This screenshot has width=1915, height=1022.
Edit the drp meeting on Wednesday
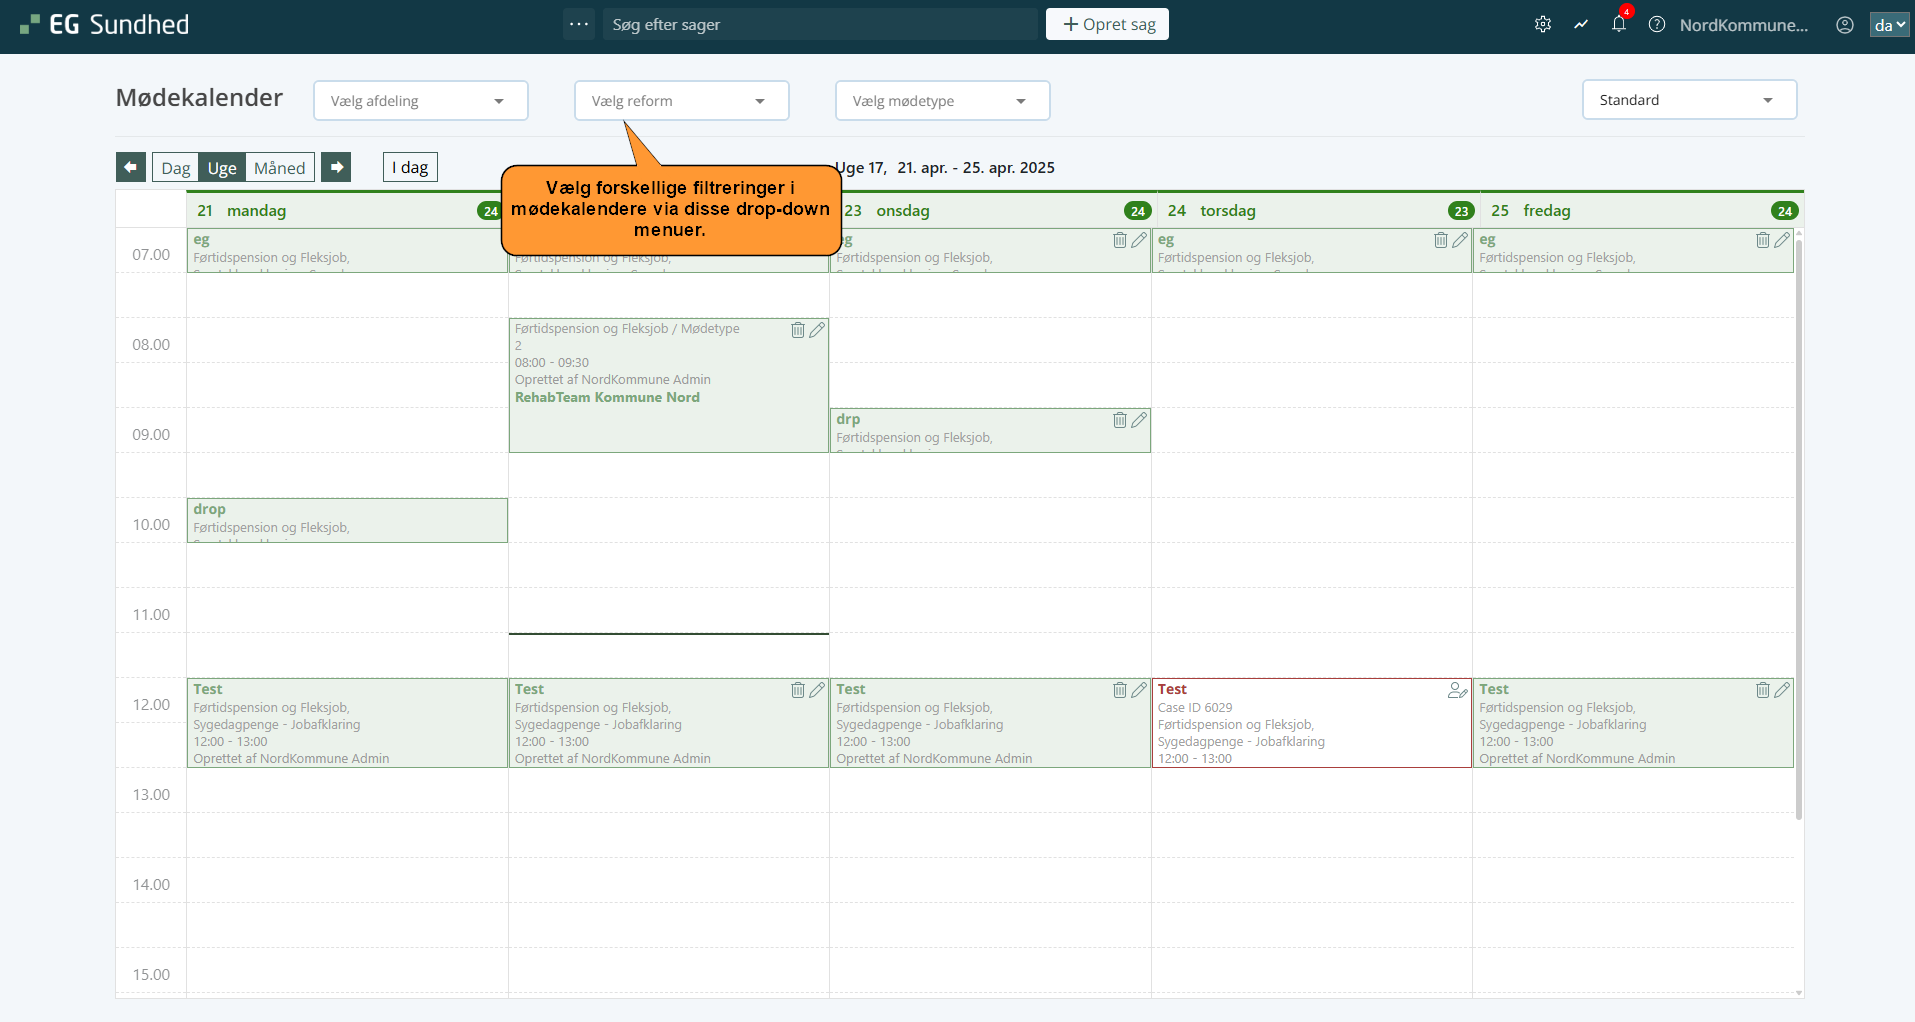point(1139,420)
